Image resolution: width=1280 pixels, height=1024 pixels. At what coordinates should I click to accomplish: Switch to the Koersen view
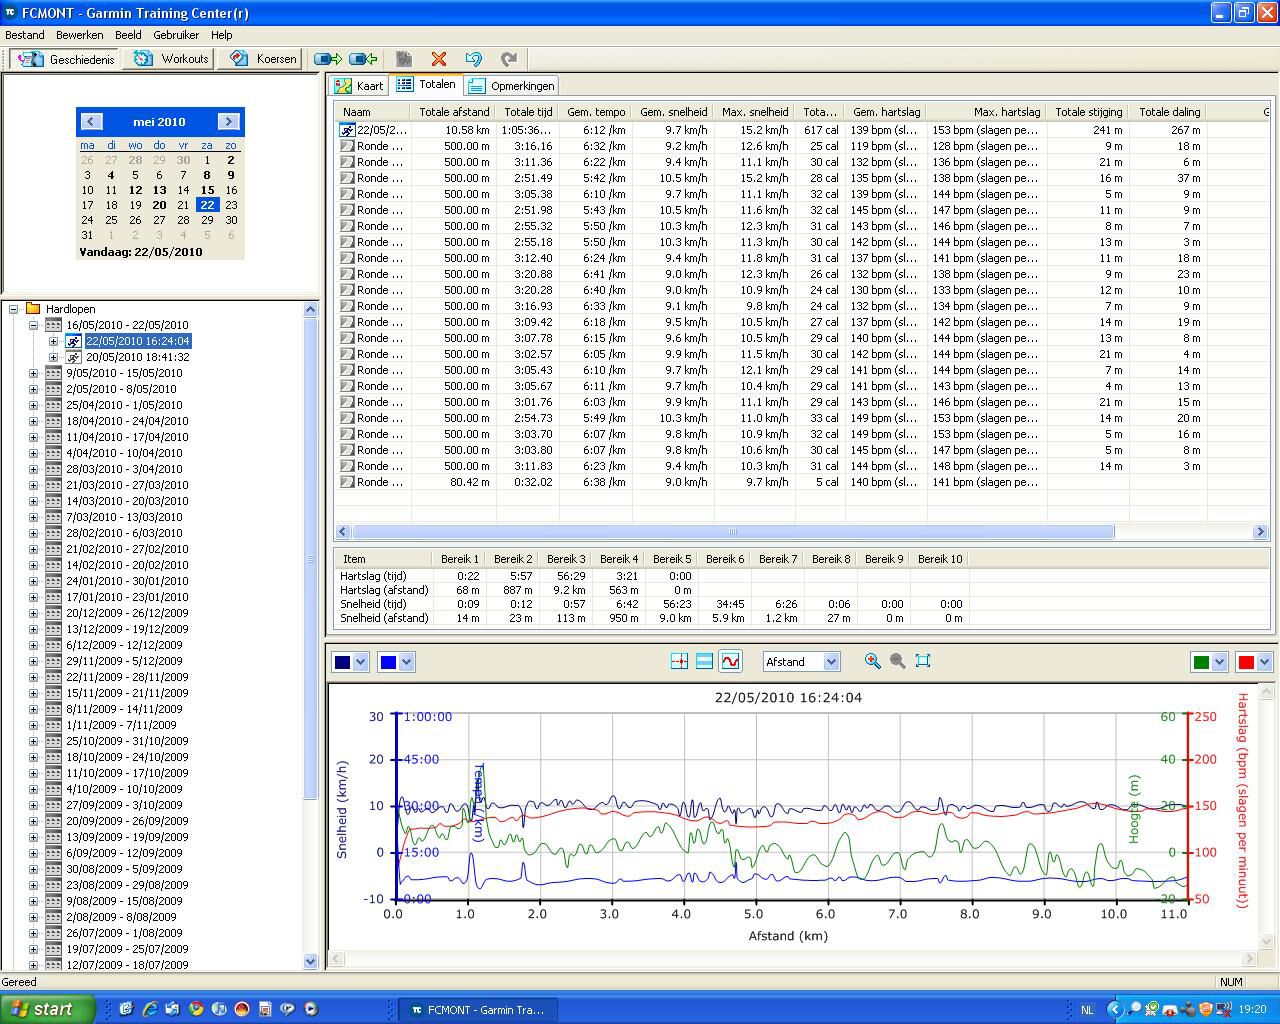[x=264, y=59]
